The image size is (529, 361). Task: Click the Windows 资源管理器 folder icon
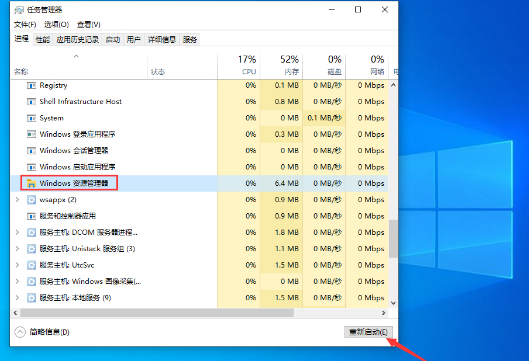pos(31,184)
